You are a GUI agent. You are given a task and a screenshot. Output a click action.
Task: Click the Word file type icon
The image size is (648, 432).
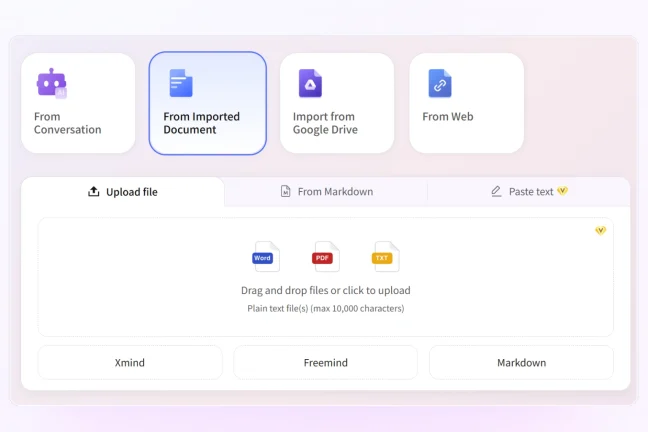tap(266, 257)
